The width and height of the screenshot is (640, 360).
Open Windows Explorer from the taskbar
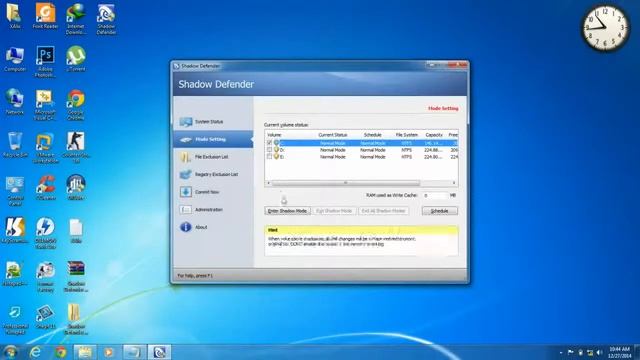(84, 352)
